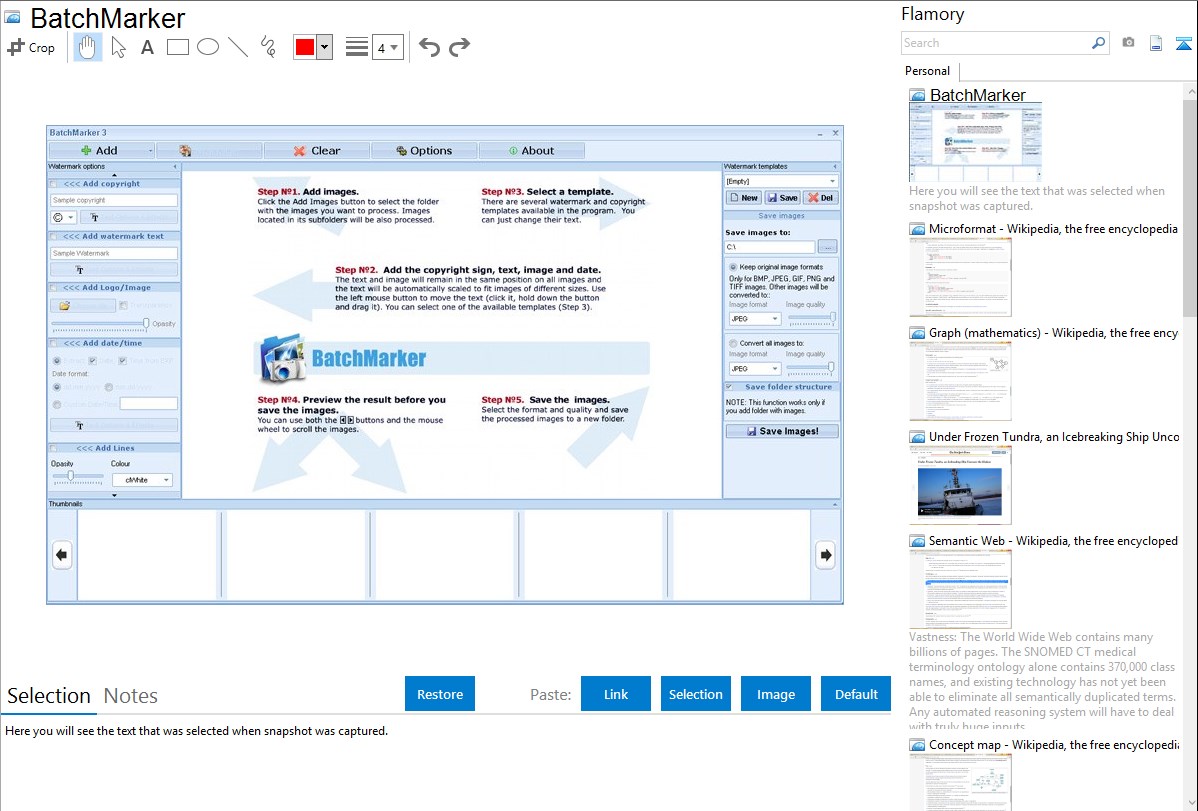
Task: Click the Paste Image button
Action: pyautogui.click(x=775, y=693)
